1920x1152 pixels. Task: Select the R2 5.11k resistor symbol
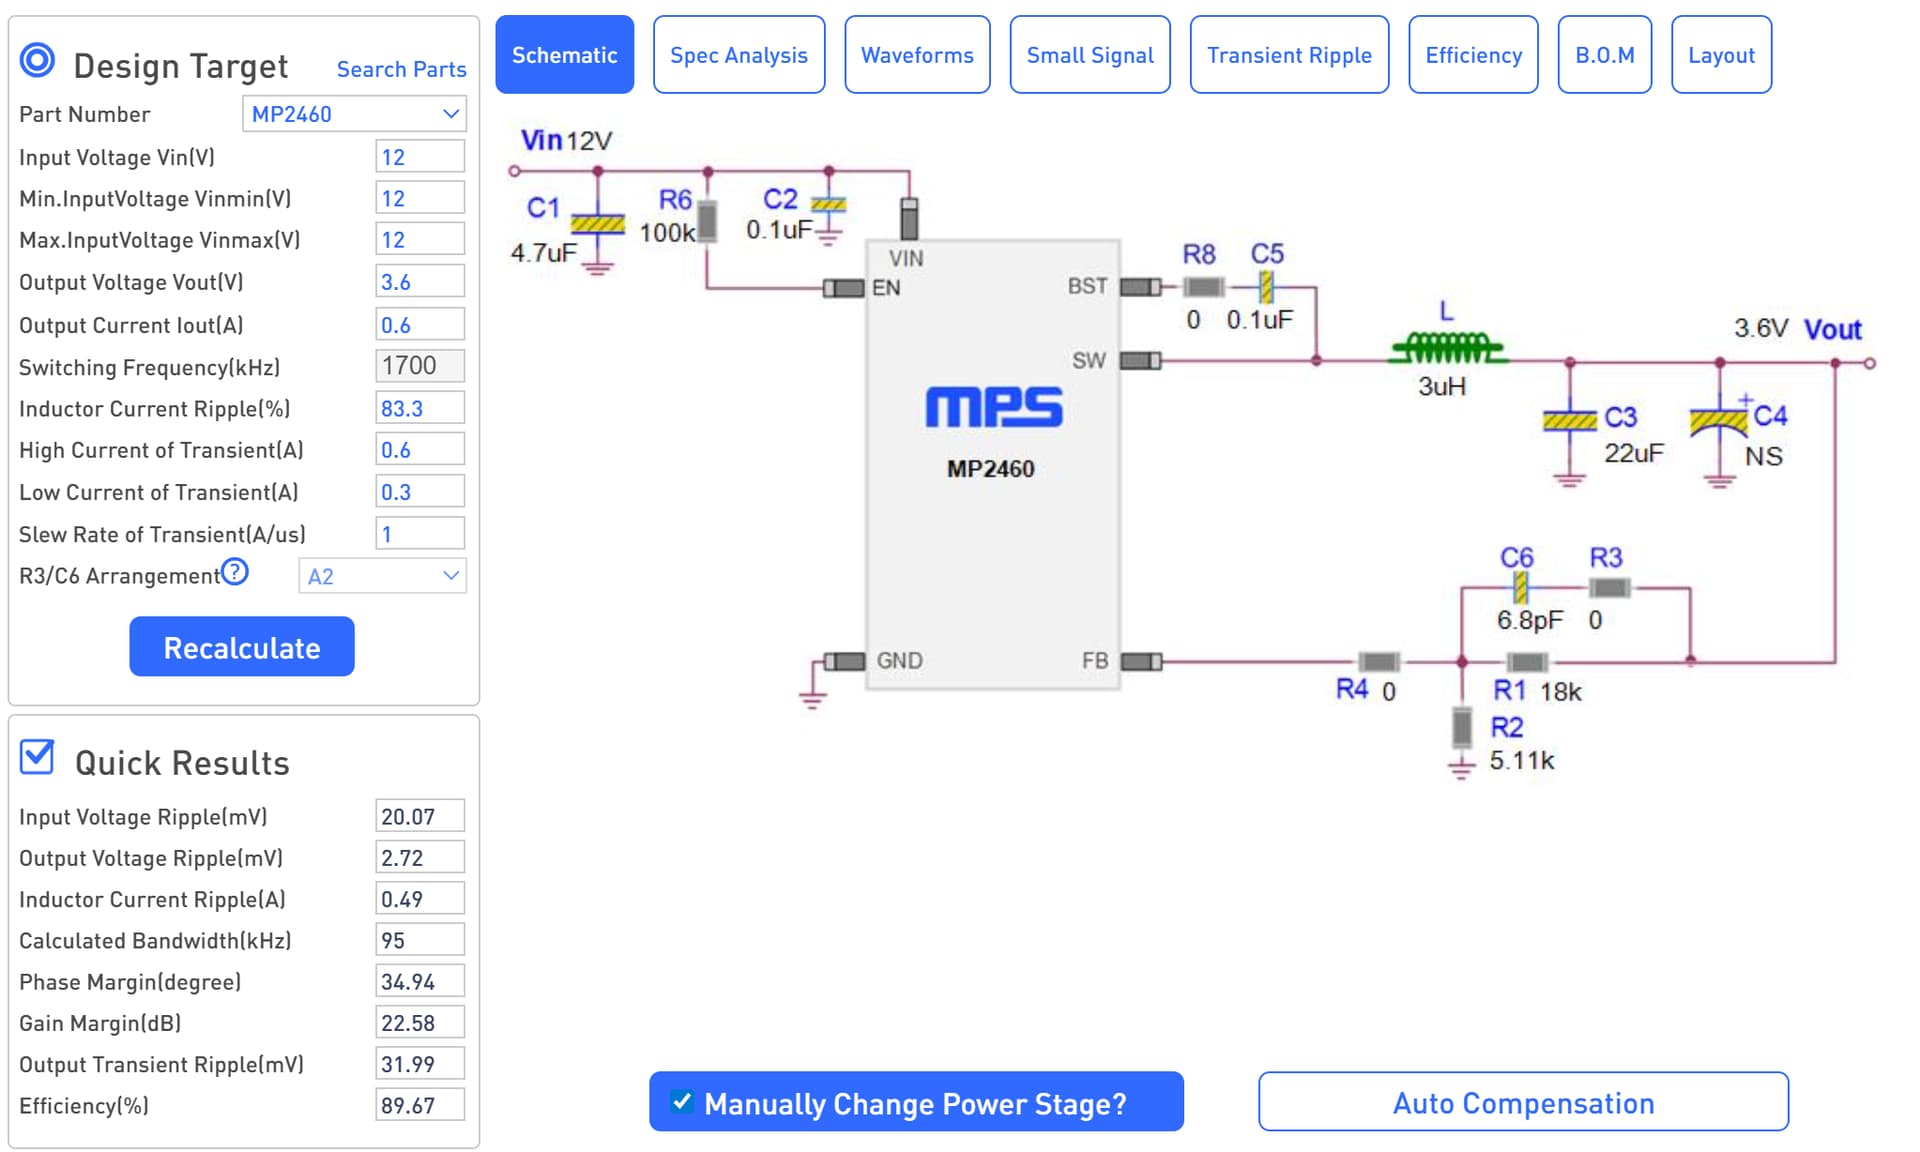(x=1461, y=727)
